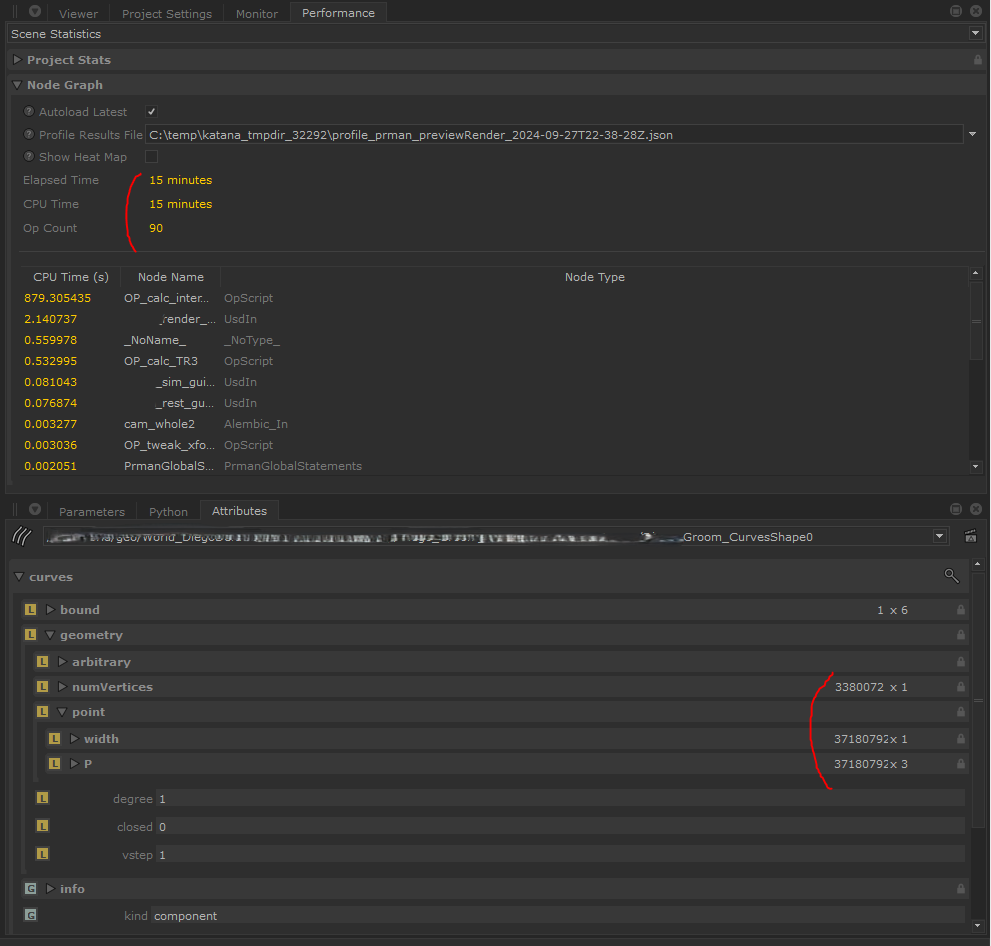Click the help icon beside Autoload Latest
This screenshot has height=946, width=991.
point(29,112)
